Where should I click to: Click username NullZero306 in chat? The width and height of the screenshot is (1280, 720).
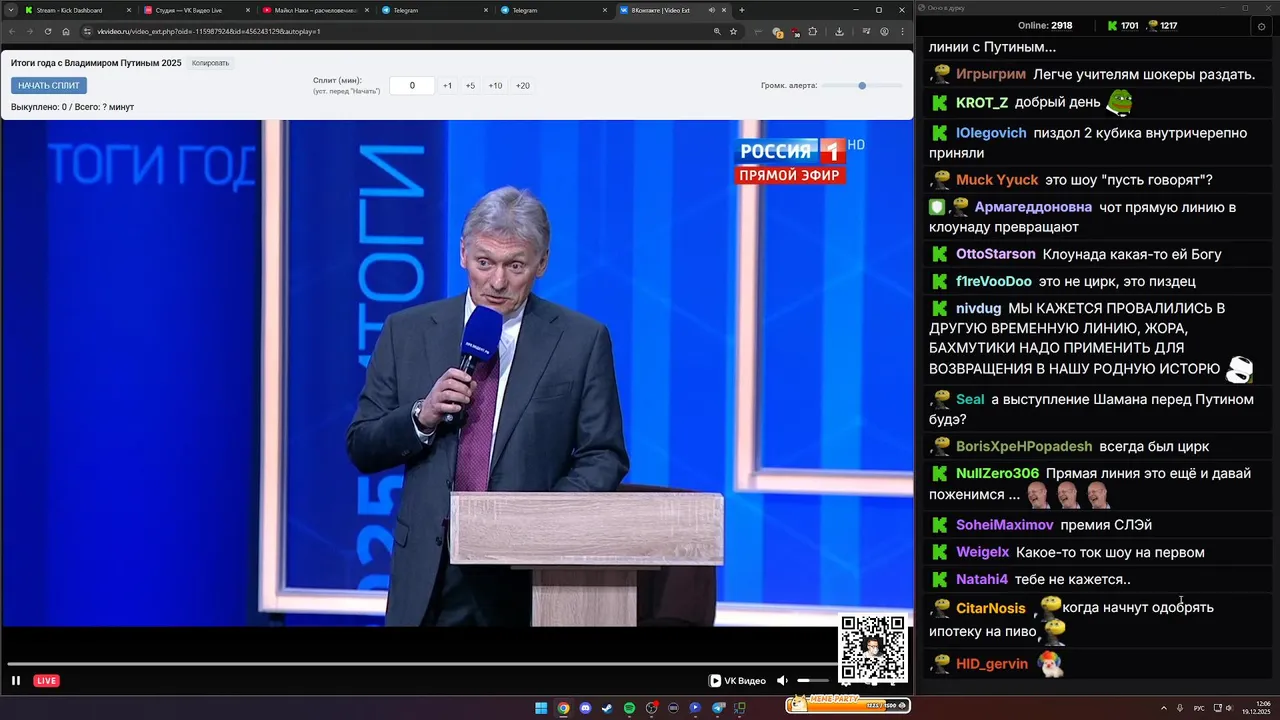click(x=997, y=473)
